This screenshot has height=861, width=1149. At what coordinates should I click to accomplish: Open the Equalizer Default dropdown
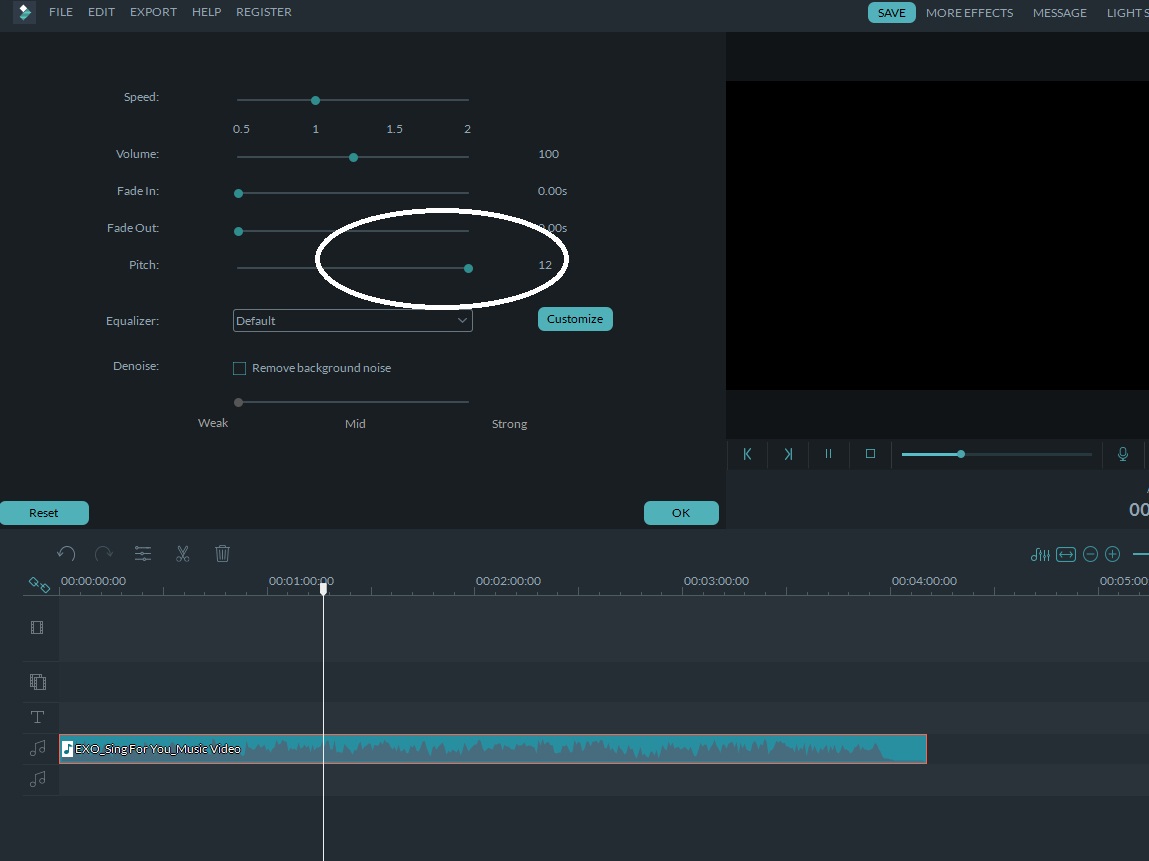pyautogui.click(x=352, y=320)
